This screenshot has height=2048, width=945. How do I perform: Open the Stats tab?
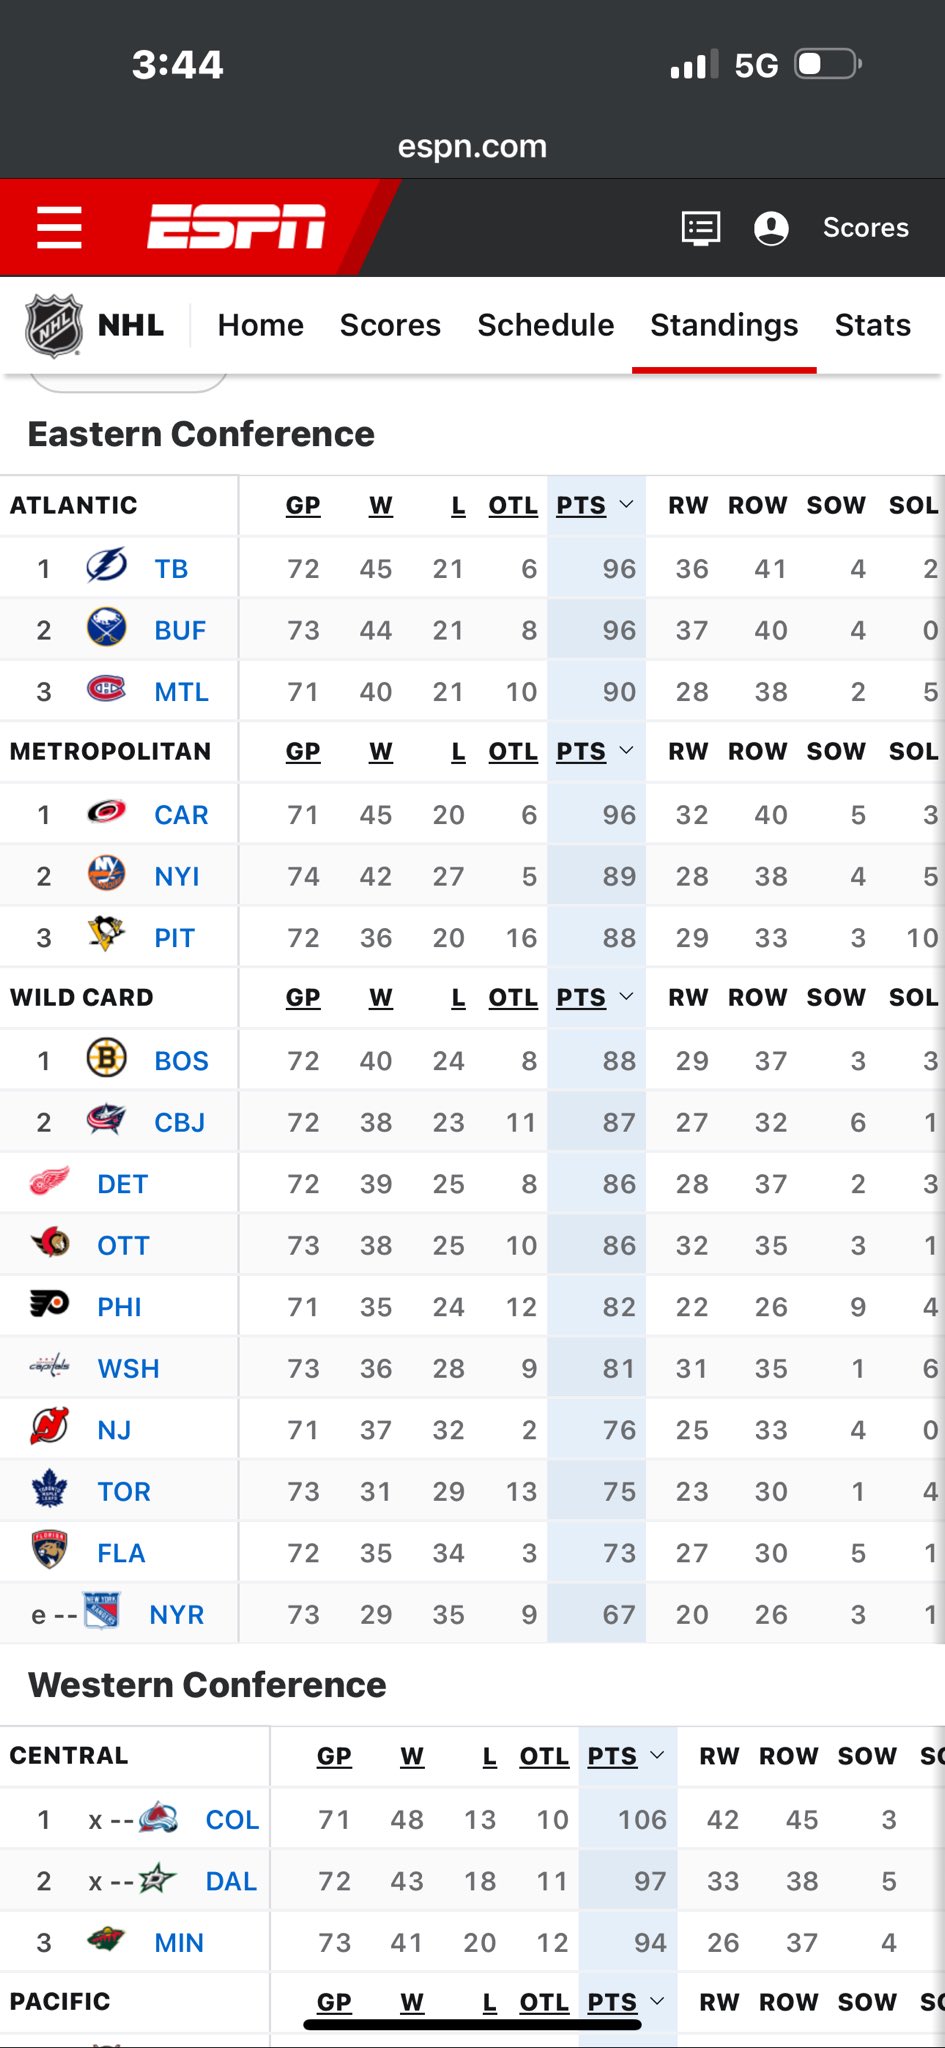[872, 325]
